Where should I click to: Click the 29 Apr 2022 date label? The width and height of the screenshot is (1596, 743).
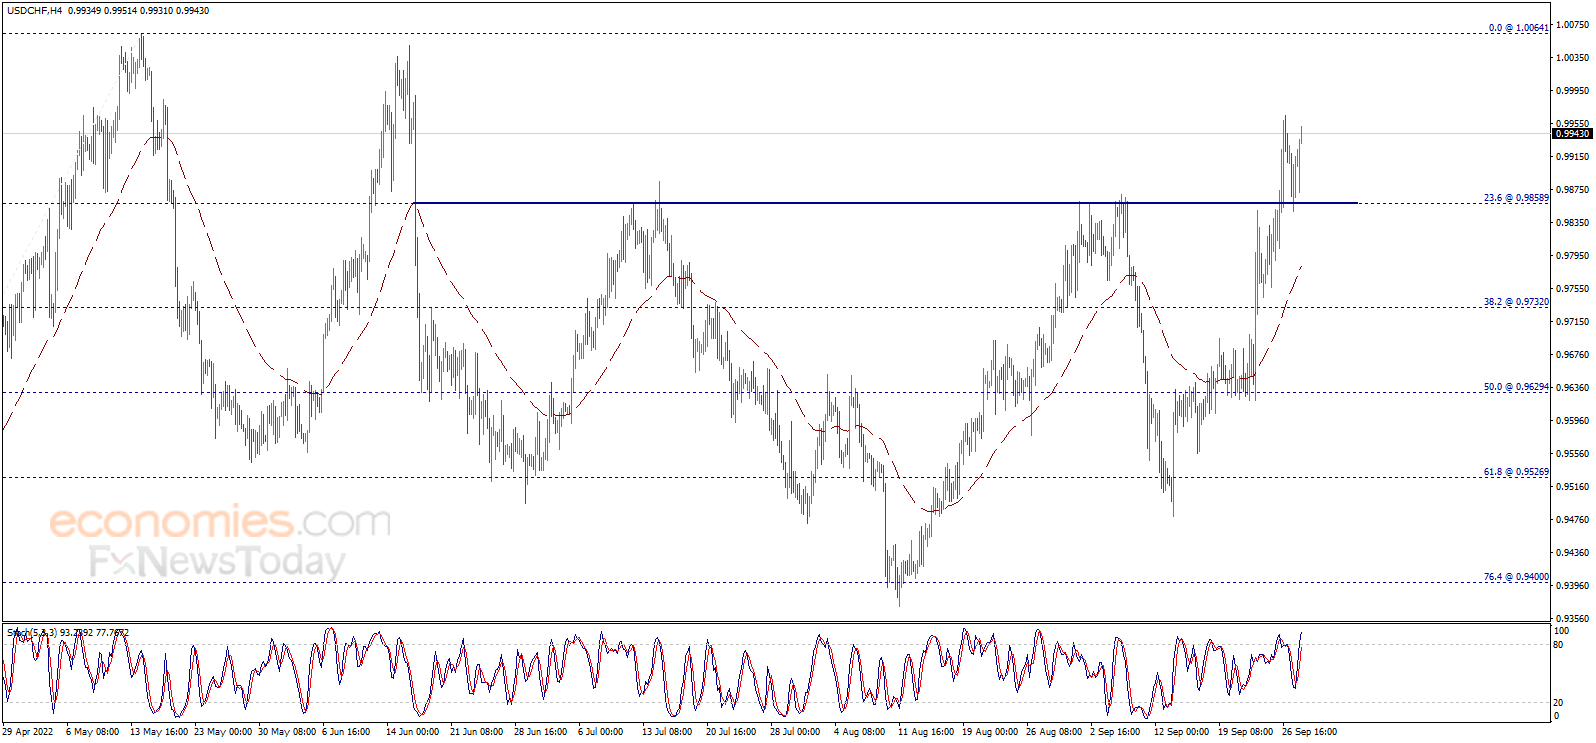(28, 732)
